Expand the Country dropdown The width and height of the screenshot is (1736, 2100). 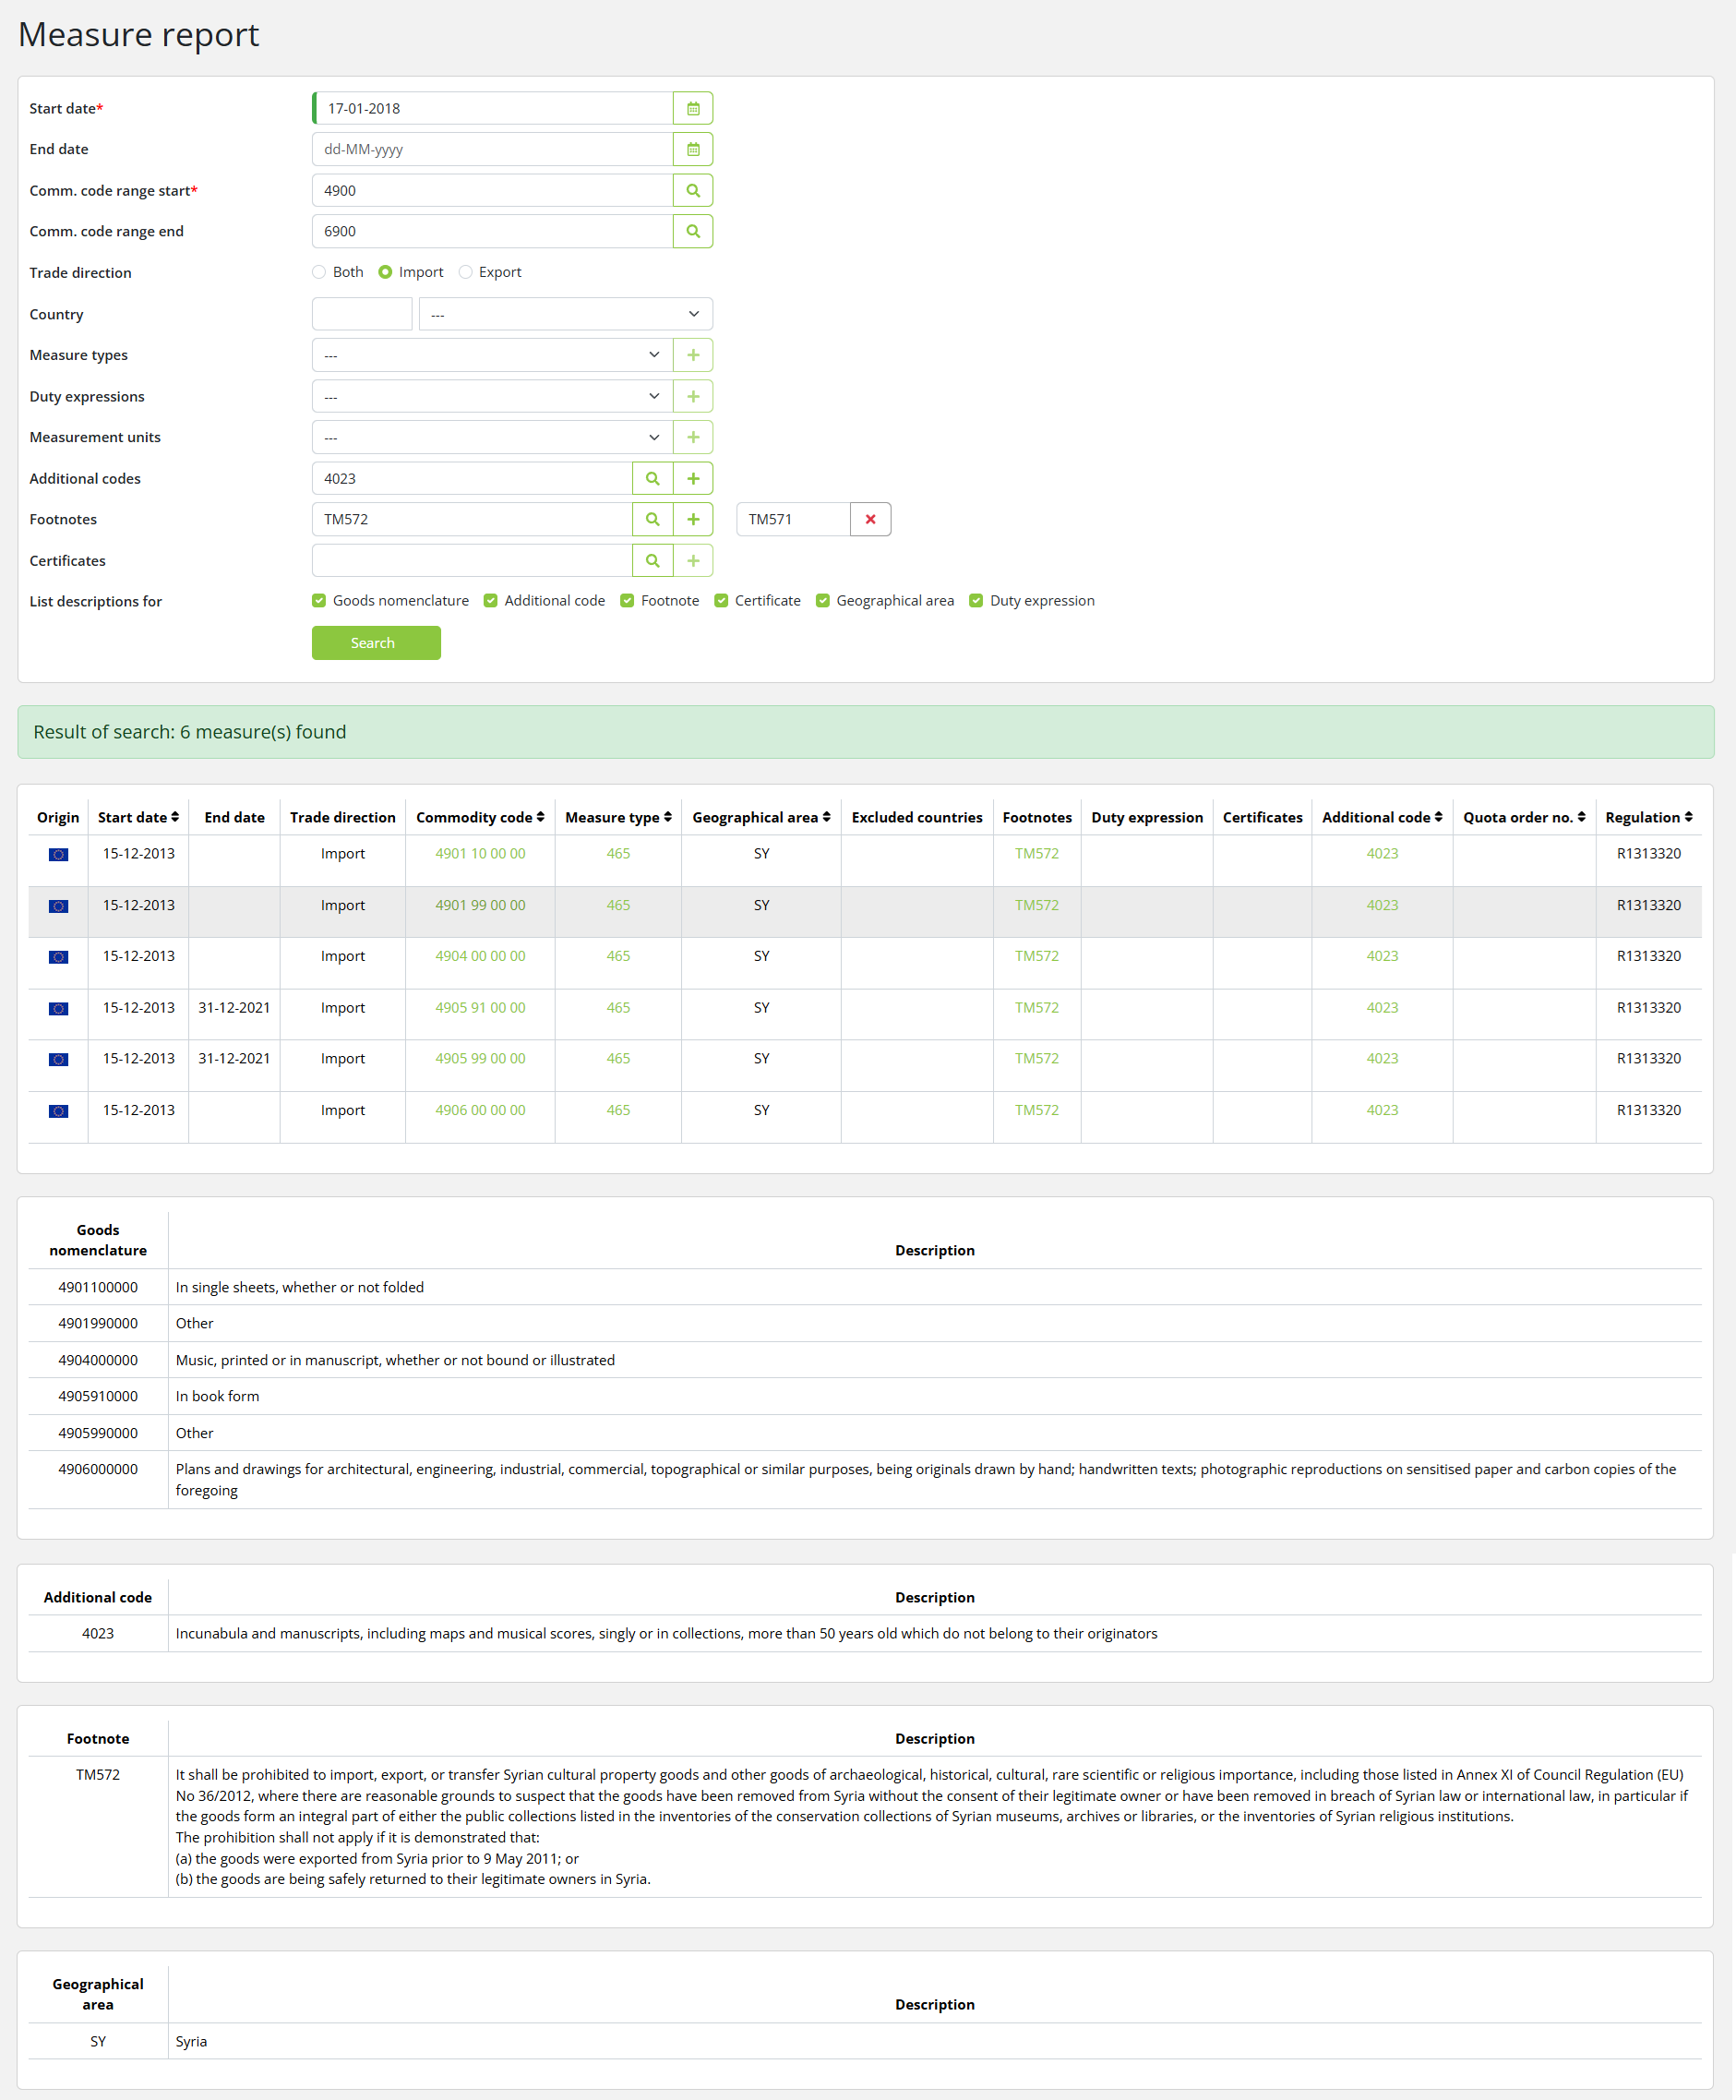[x=565, y=314]
